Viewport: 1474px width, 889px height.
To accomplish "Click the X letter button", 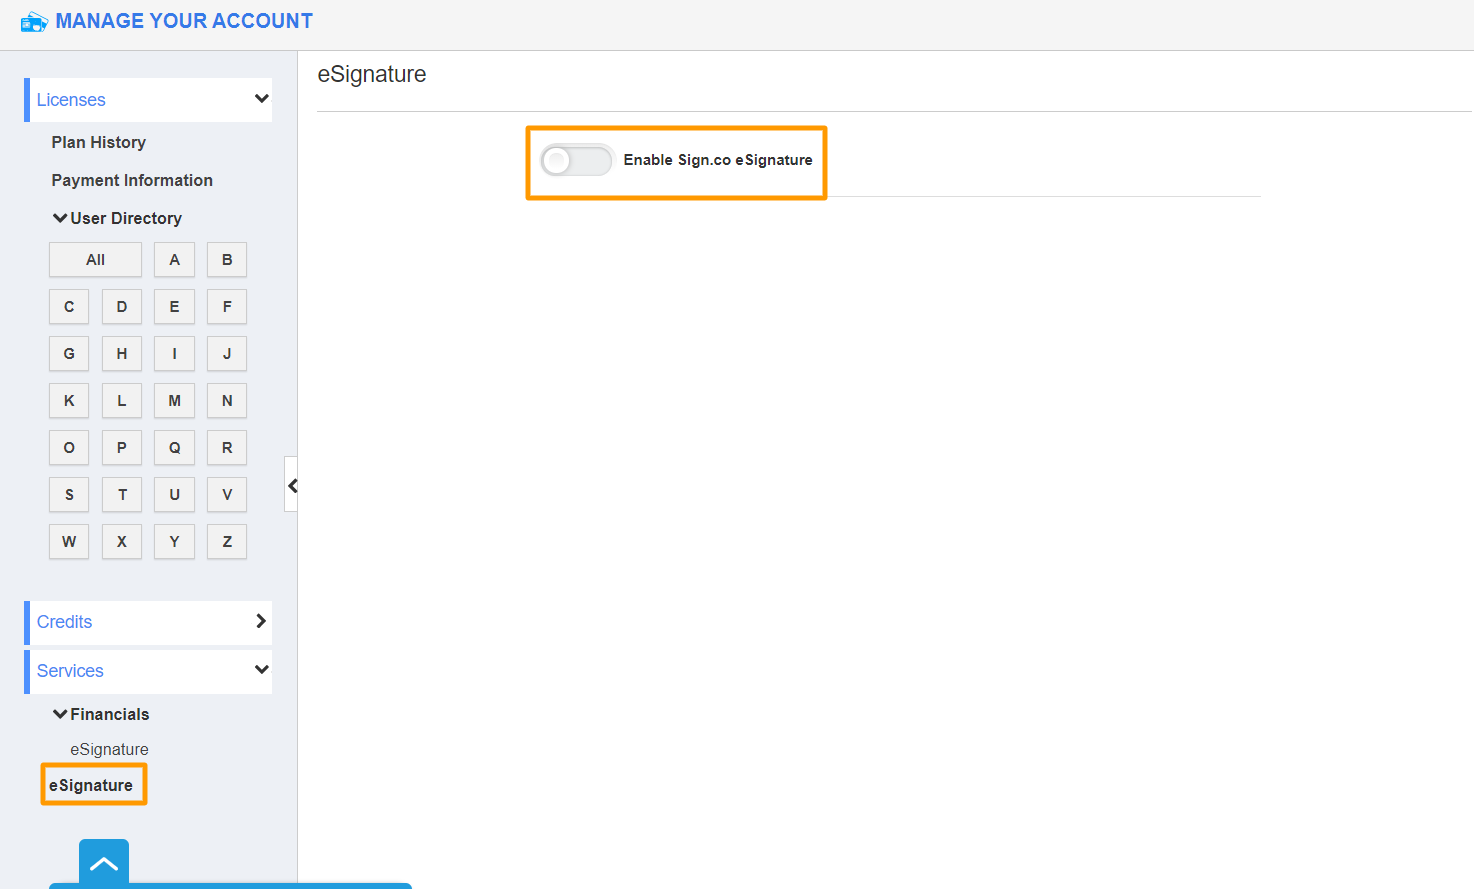I will coord(122,542).
